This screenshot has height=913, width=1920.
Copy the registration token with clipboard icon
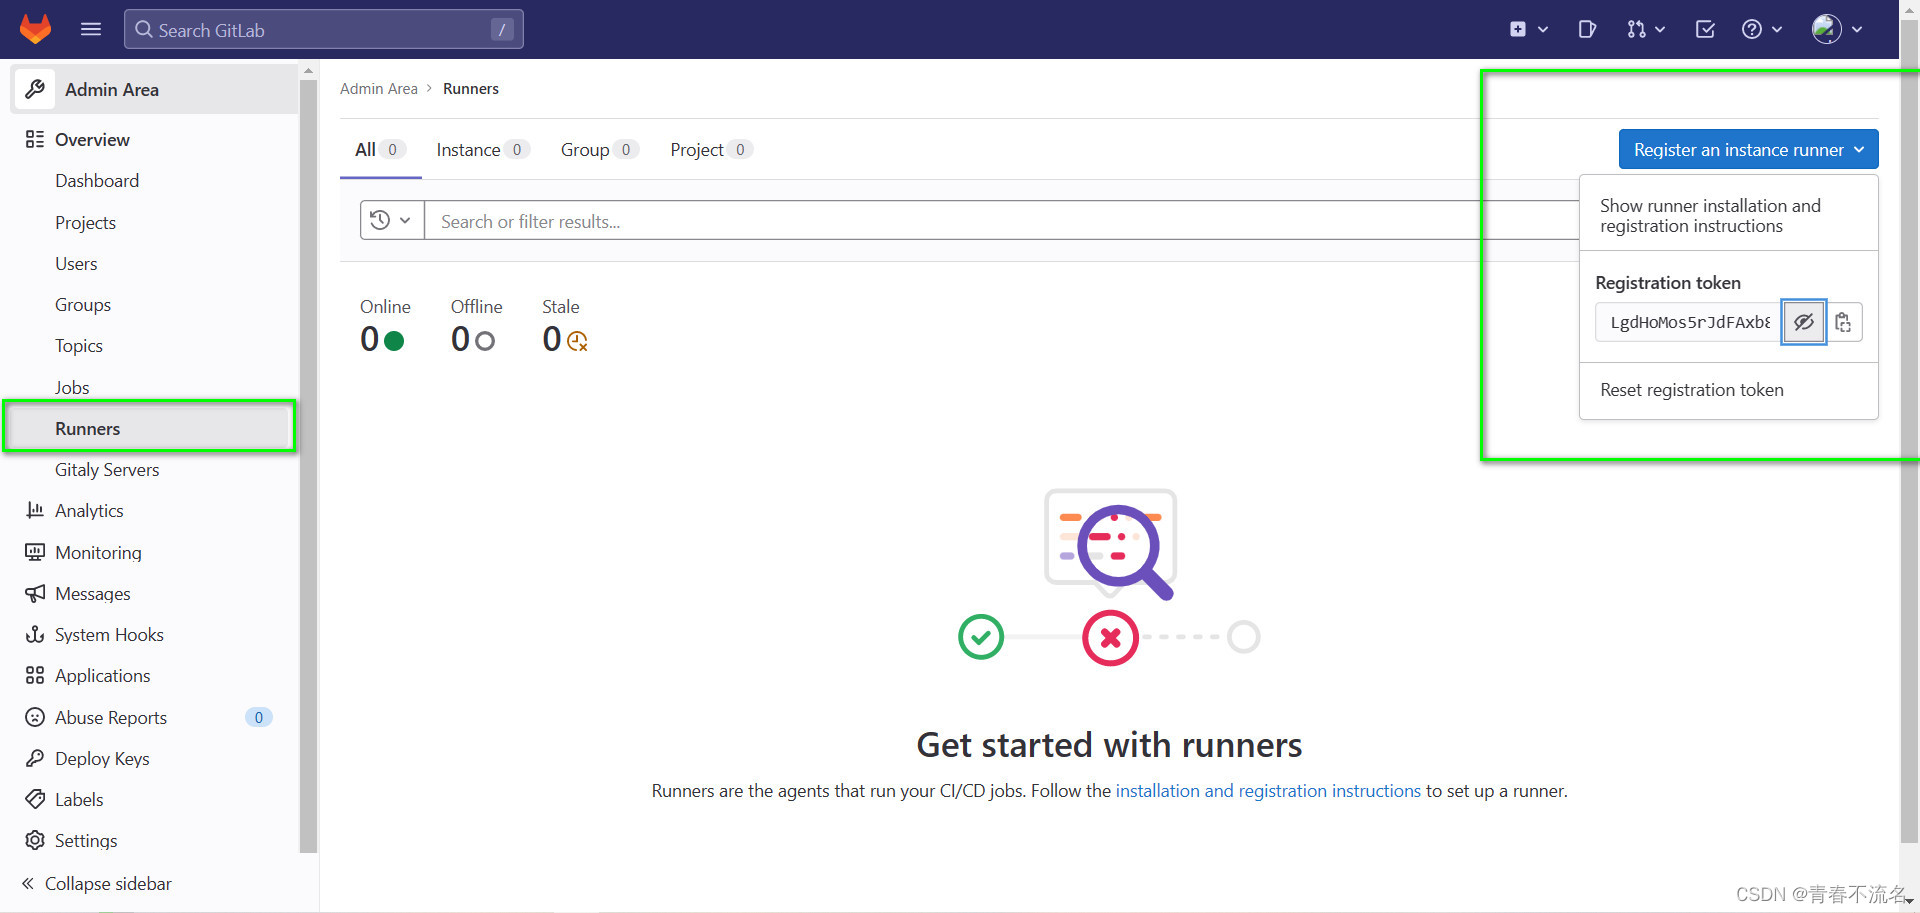[x=1843, y=322]
